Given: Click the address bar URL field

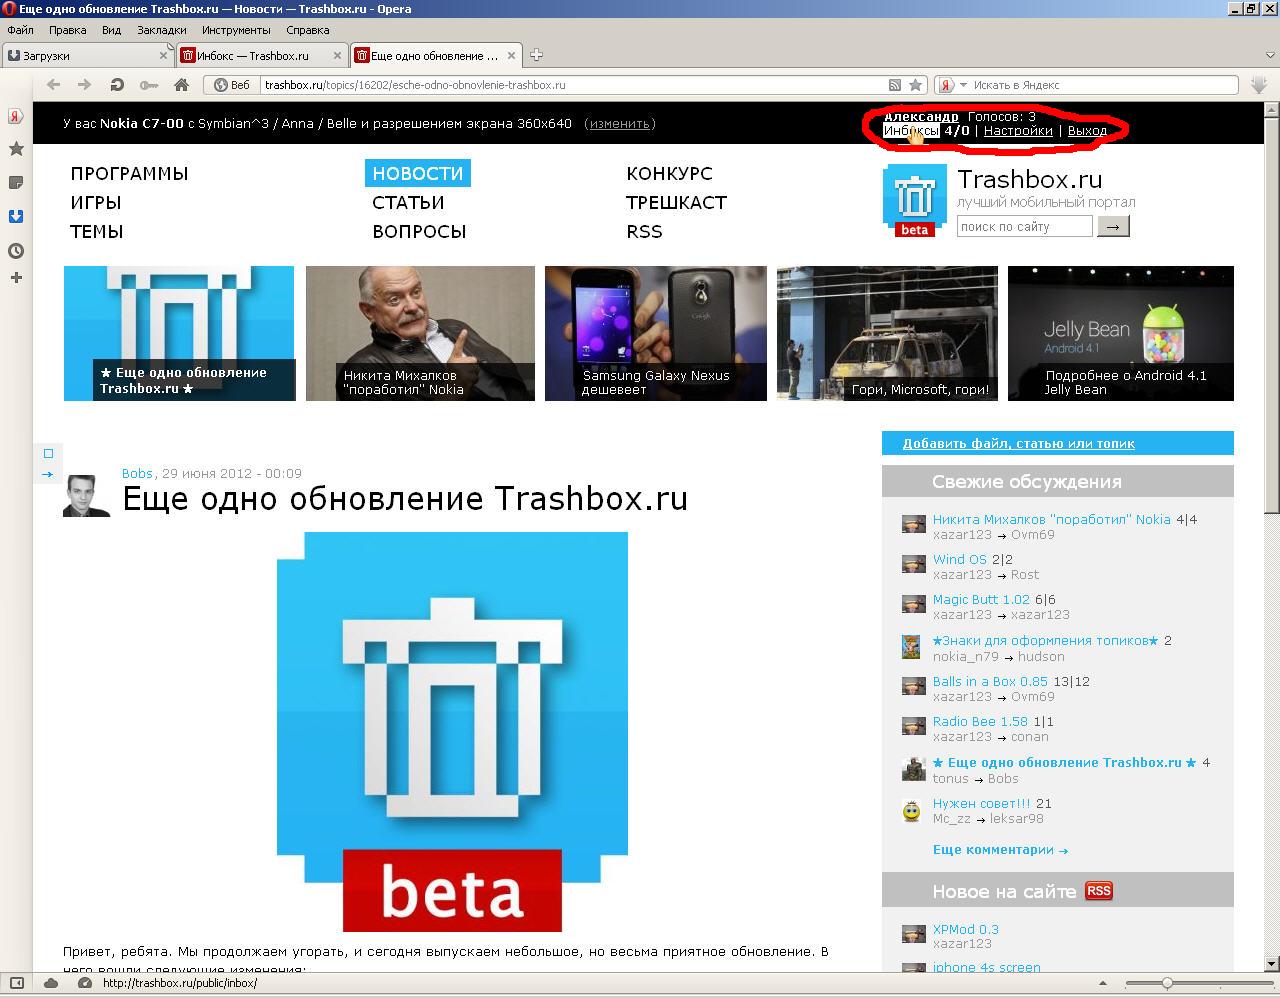Looking at the screenshot, I should pyautogui.click(x=573, y=85).
